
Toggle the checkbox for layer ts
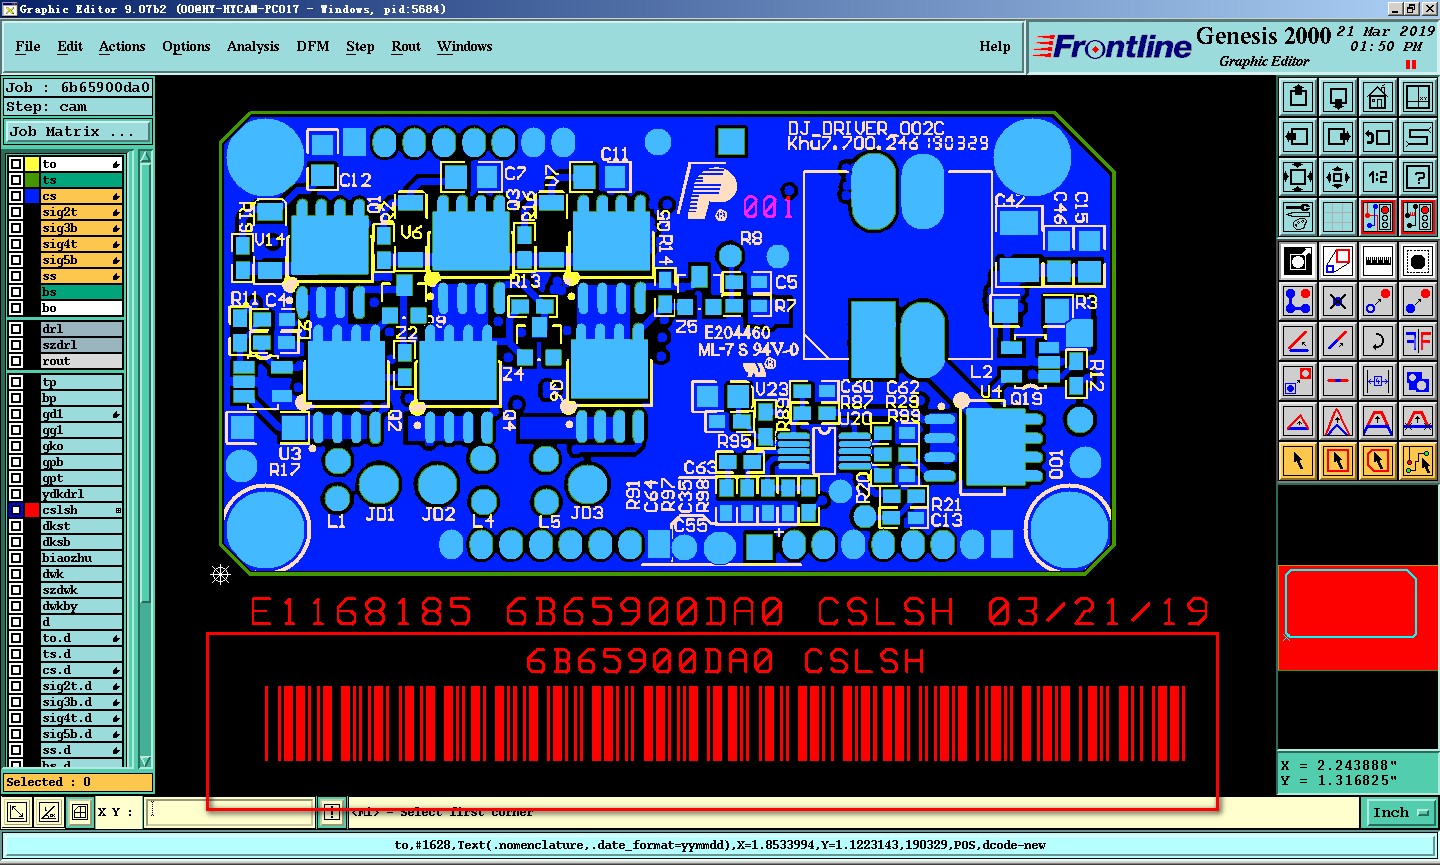click(16, 180)
